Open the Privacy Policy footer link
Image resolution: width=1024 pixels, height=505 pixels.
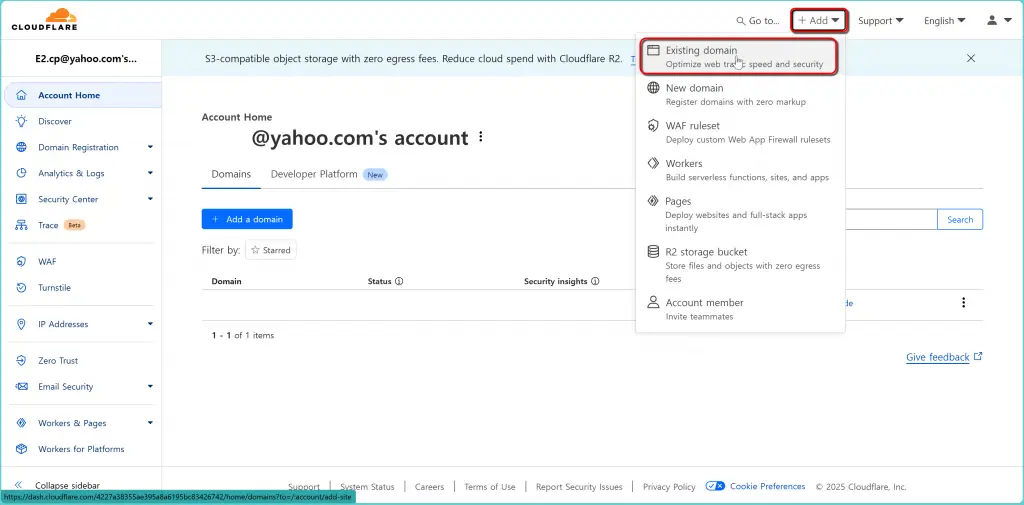(669, 487)
